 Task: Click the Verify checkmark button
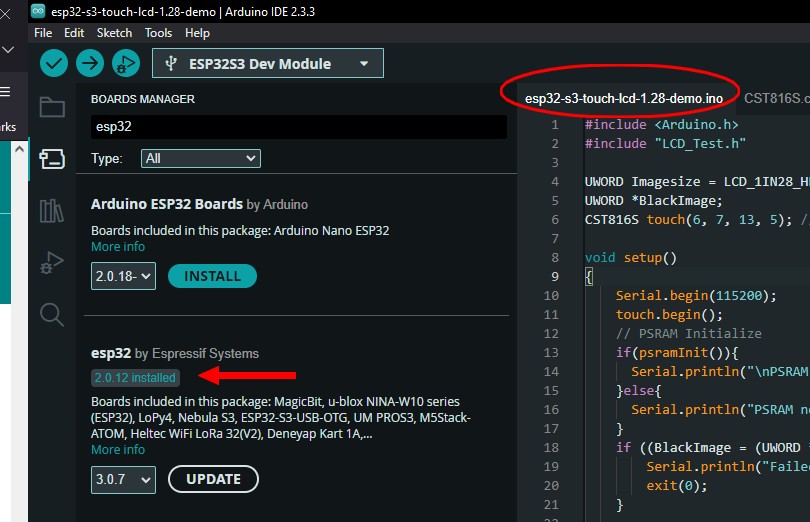pyautogui.click(x=54, y=64)
